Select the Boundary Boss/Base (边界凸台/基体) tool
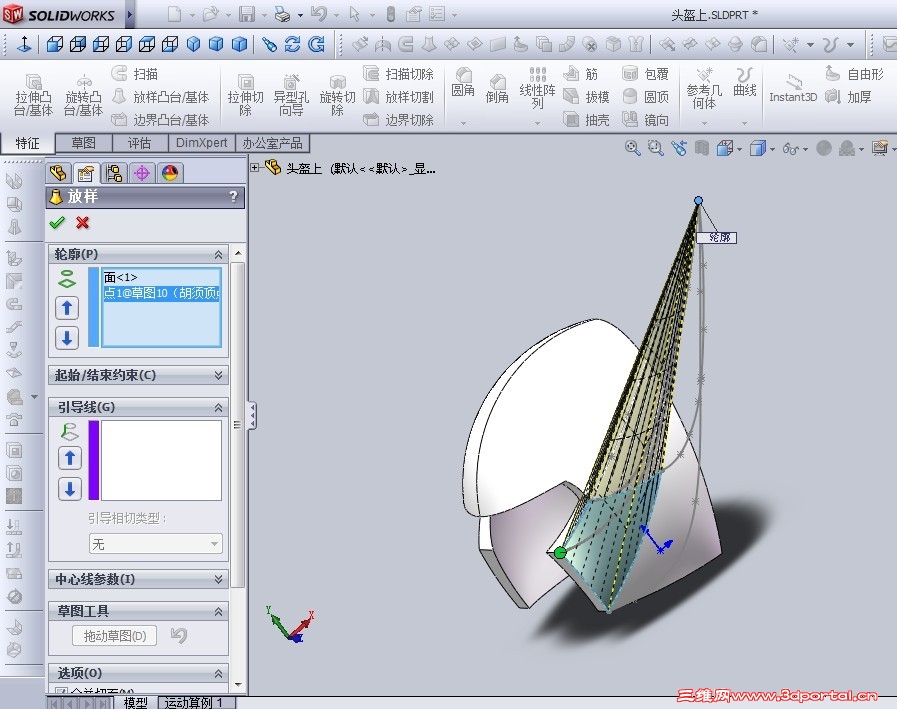The width and height of the screenshot is (897, 709). pyautogui.click(x=160, y=120)
